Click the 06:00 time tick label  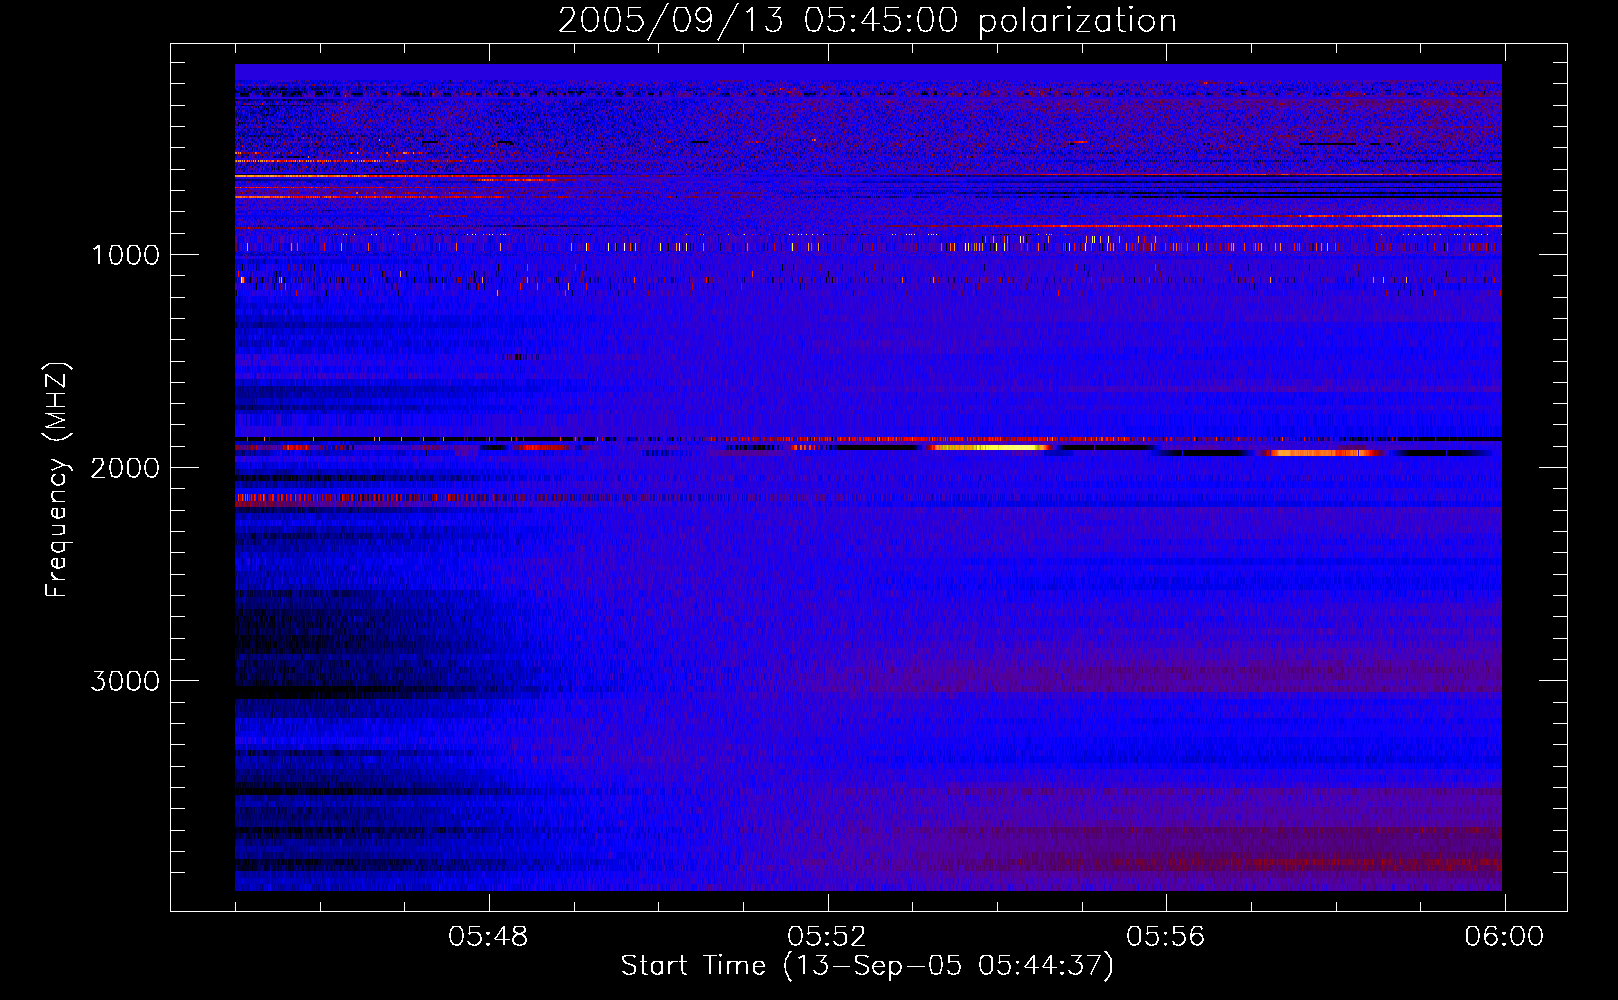point(1504,937)
